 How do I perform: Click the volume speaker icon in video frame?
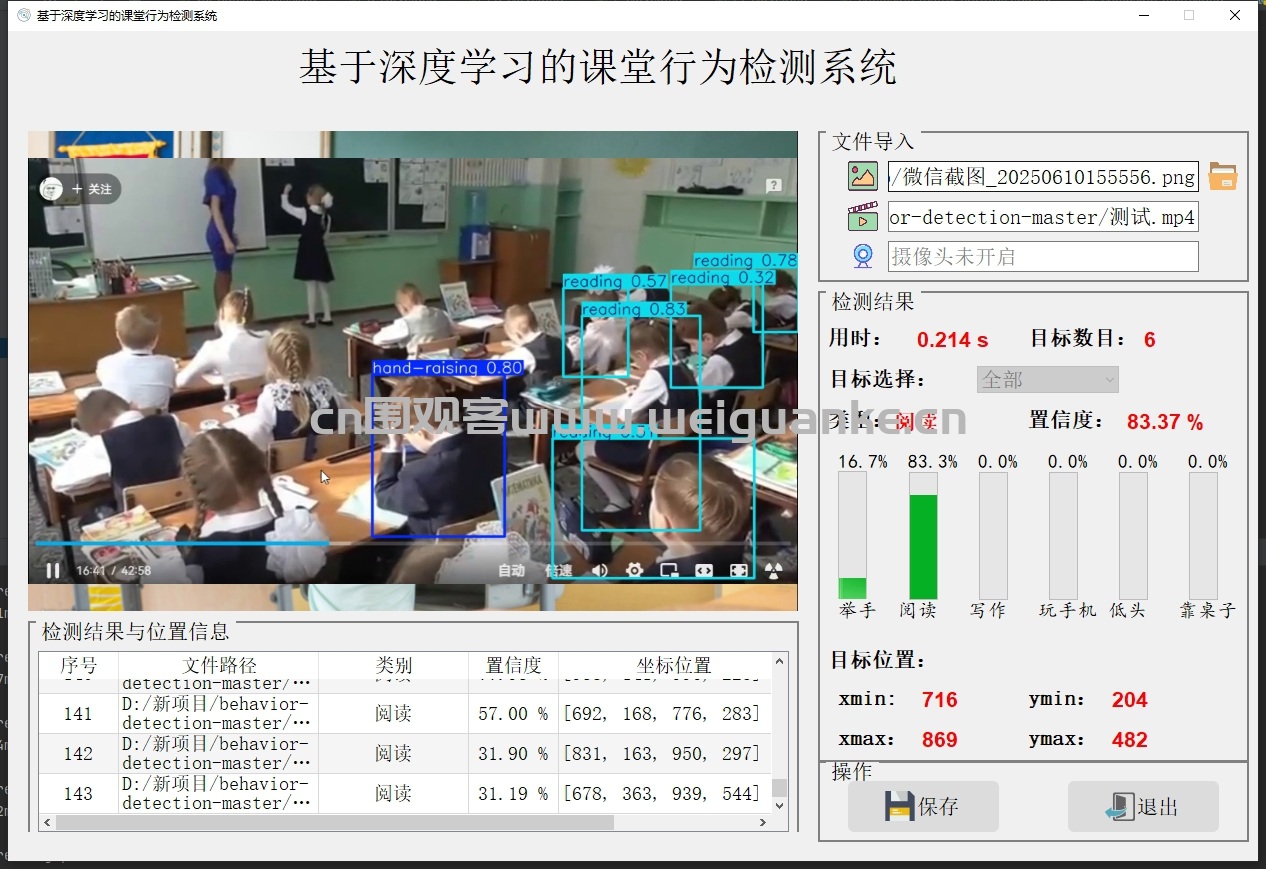tap(600, 571)
